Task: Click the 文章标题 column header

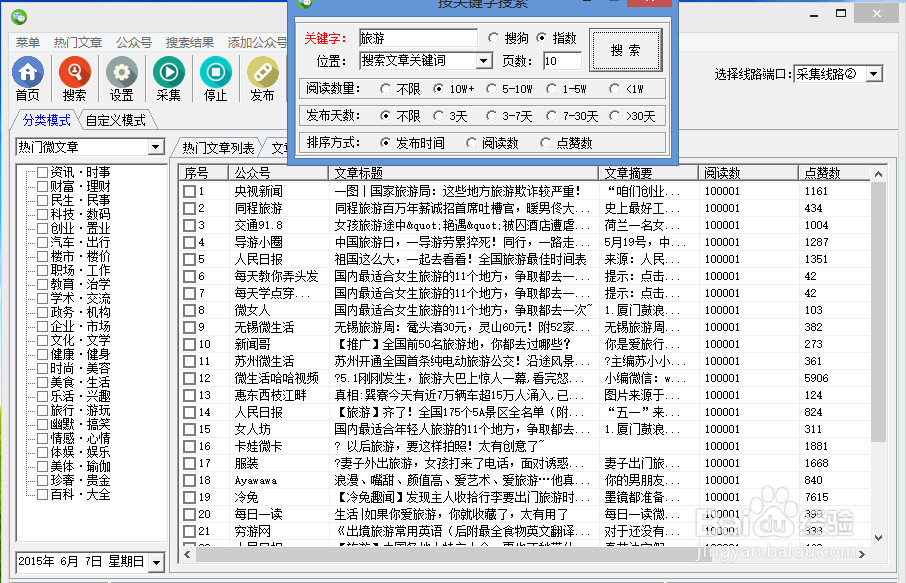Action: point(463,173)
